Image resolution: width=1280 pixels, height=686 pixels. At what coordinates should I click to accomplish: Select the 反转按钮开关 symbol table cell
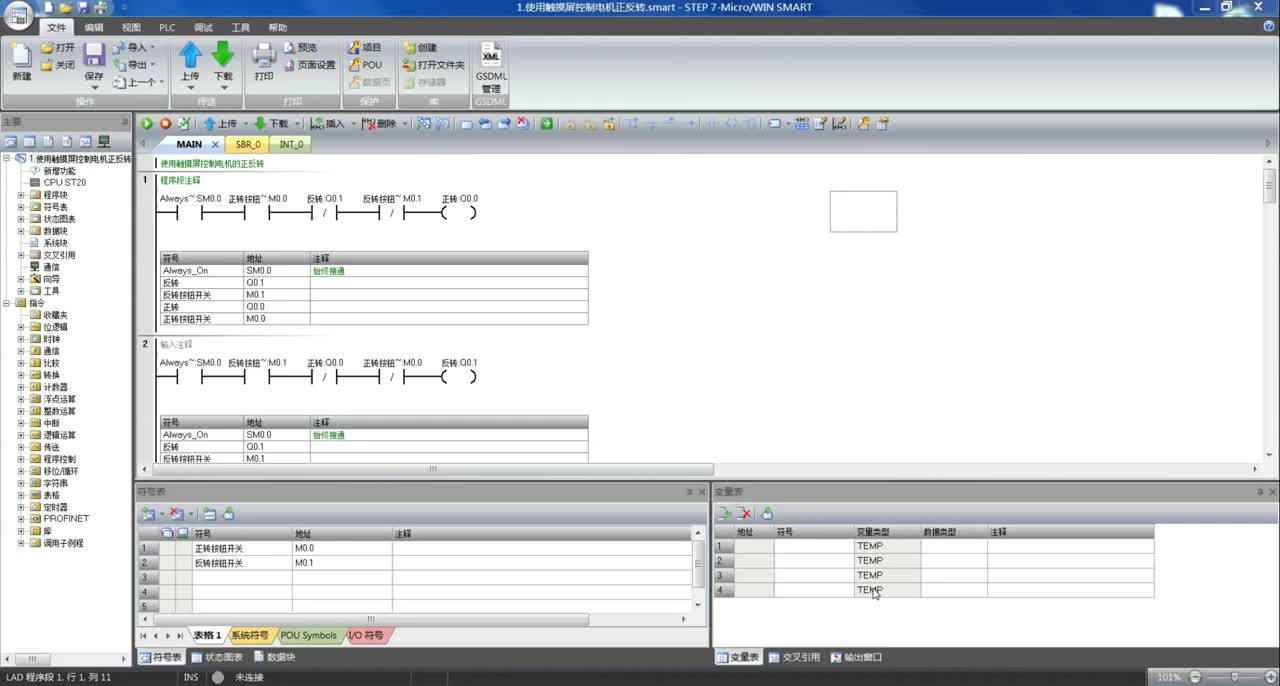[x=242, y=563]
